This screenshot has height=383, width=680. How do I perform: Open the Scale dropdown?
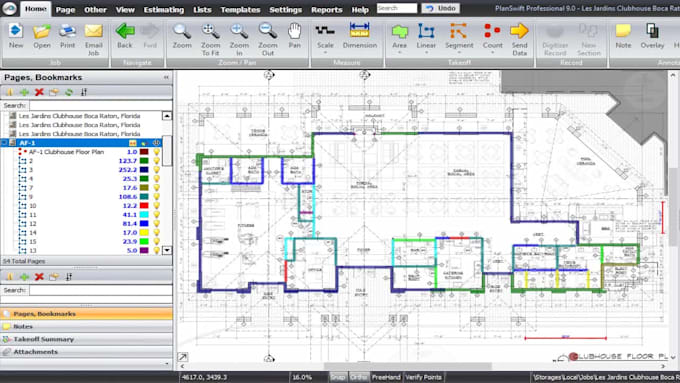tap(325, 53)
